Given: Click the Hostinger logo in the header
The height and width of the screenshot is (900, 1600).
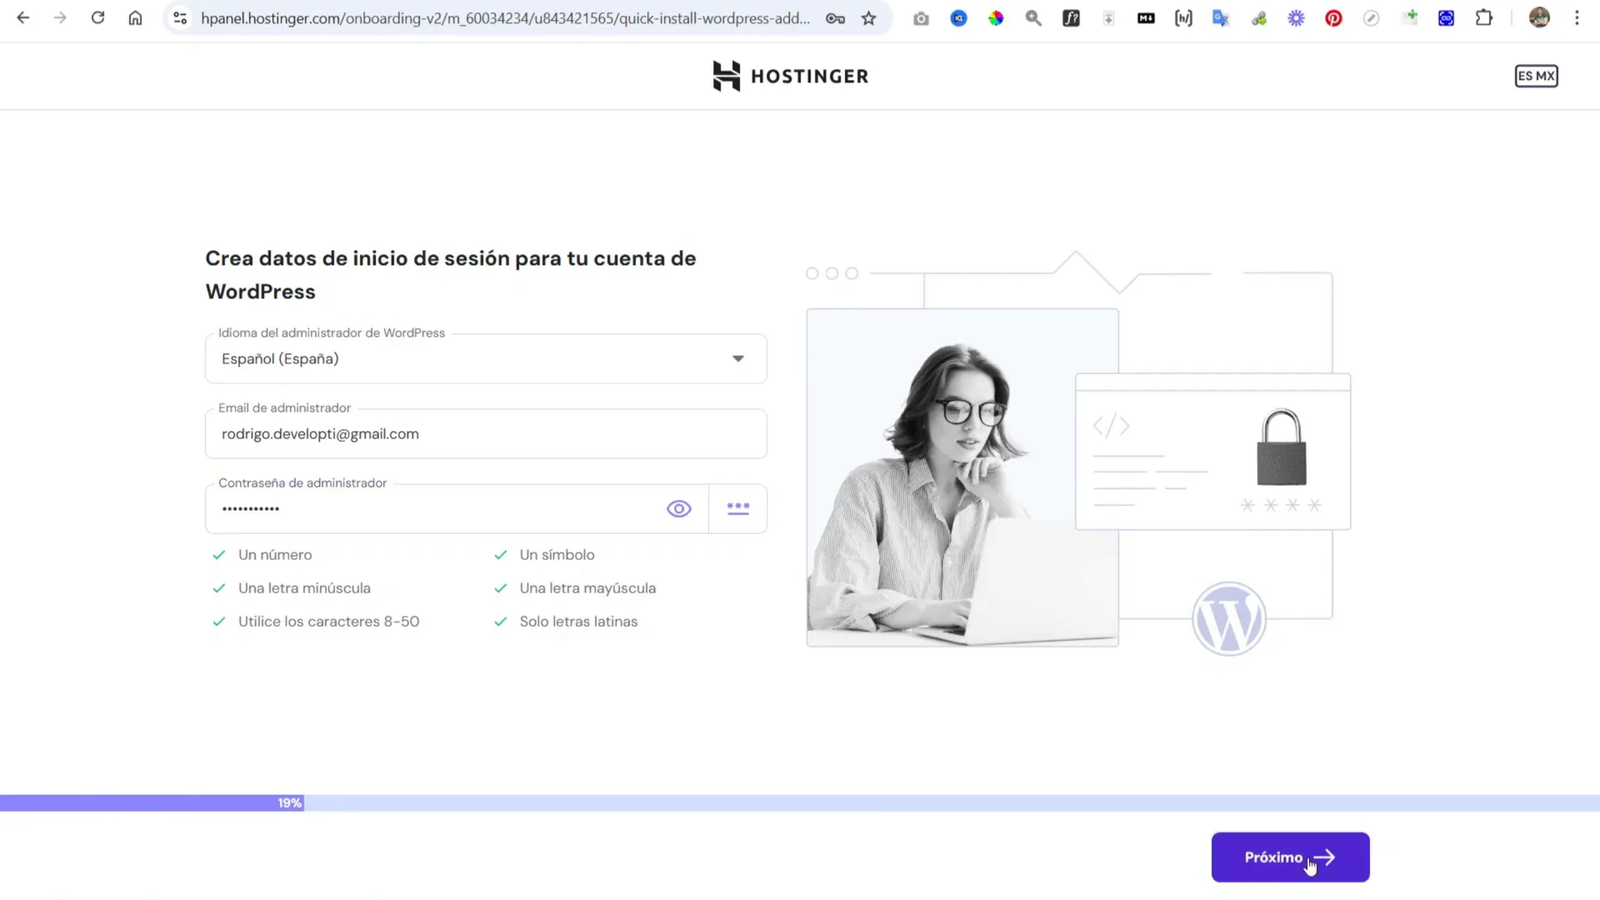Looking at the screenshot, I should pyautogui.click(x=790, y=76).
